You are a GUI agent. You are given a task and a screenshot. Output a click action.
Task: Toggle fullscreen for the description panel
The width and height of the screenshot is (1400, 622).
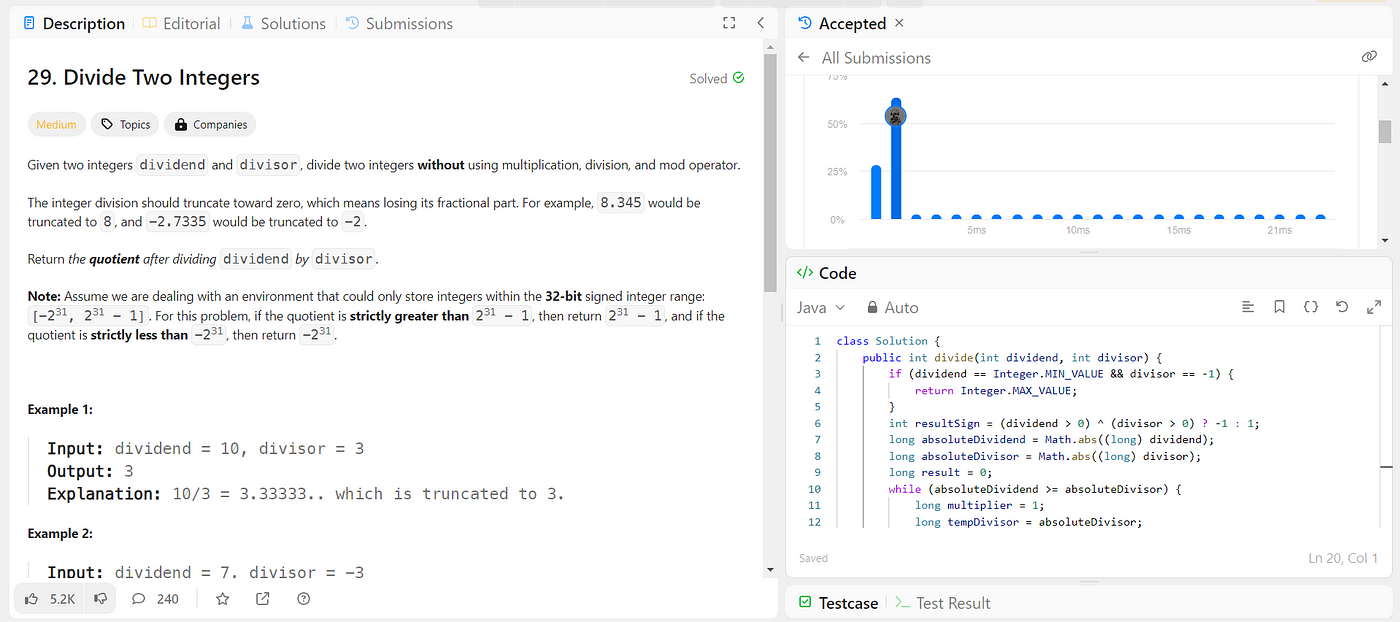click(x=729, y=23)
